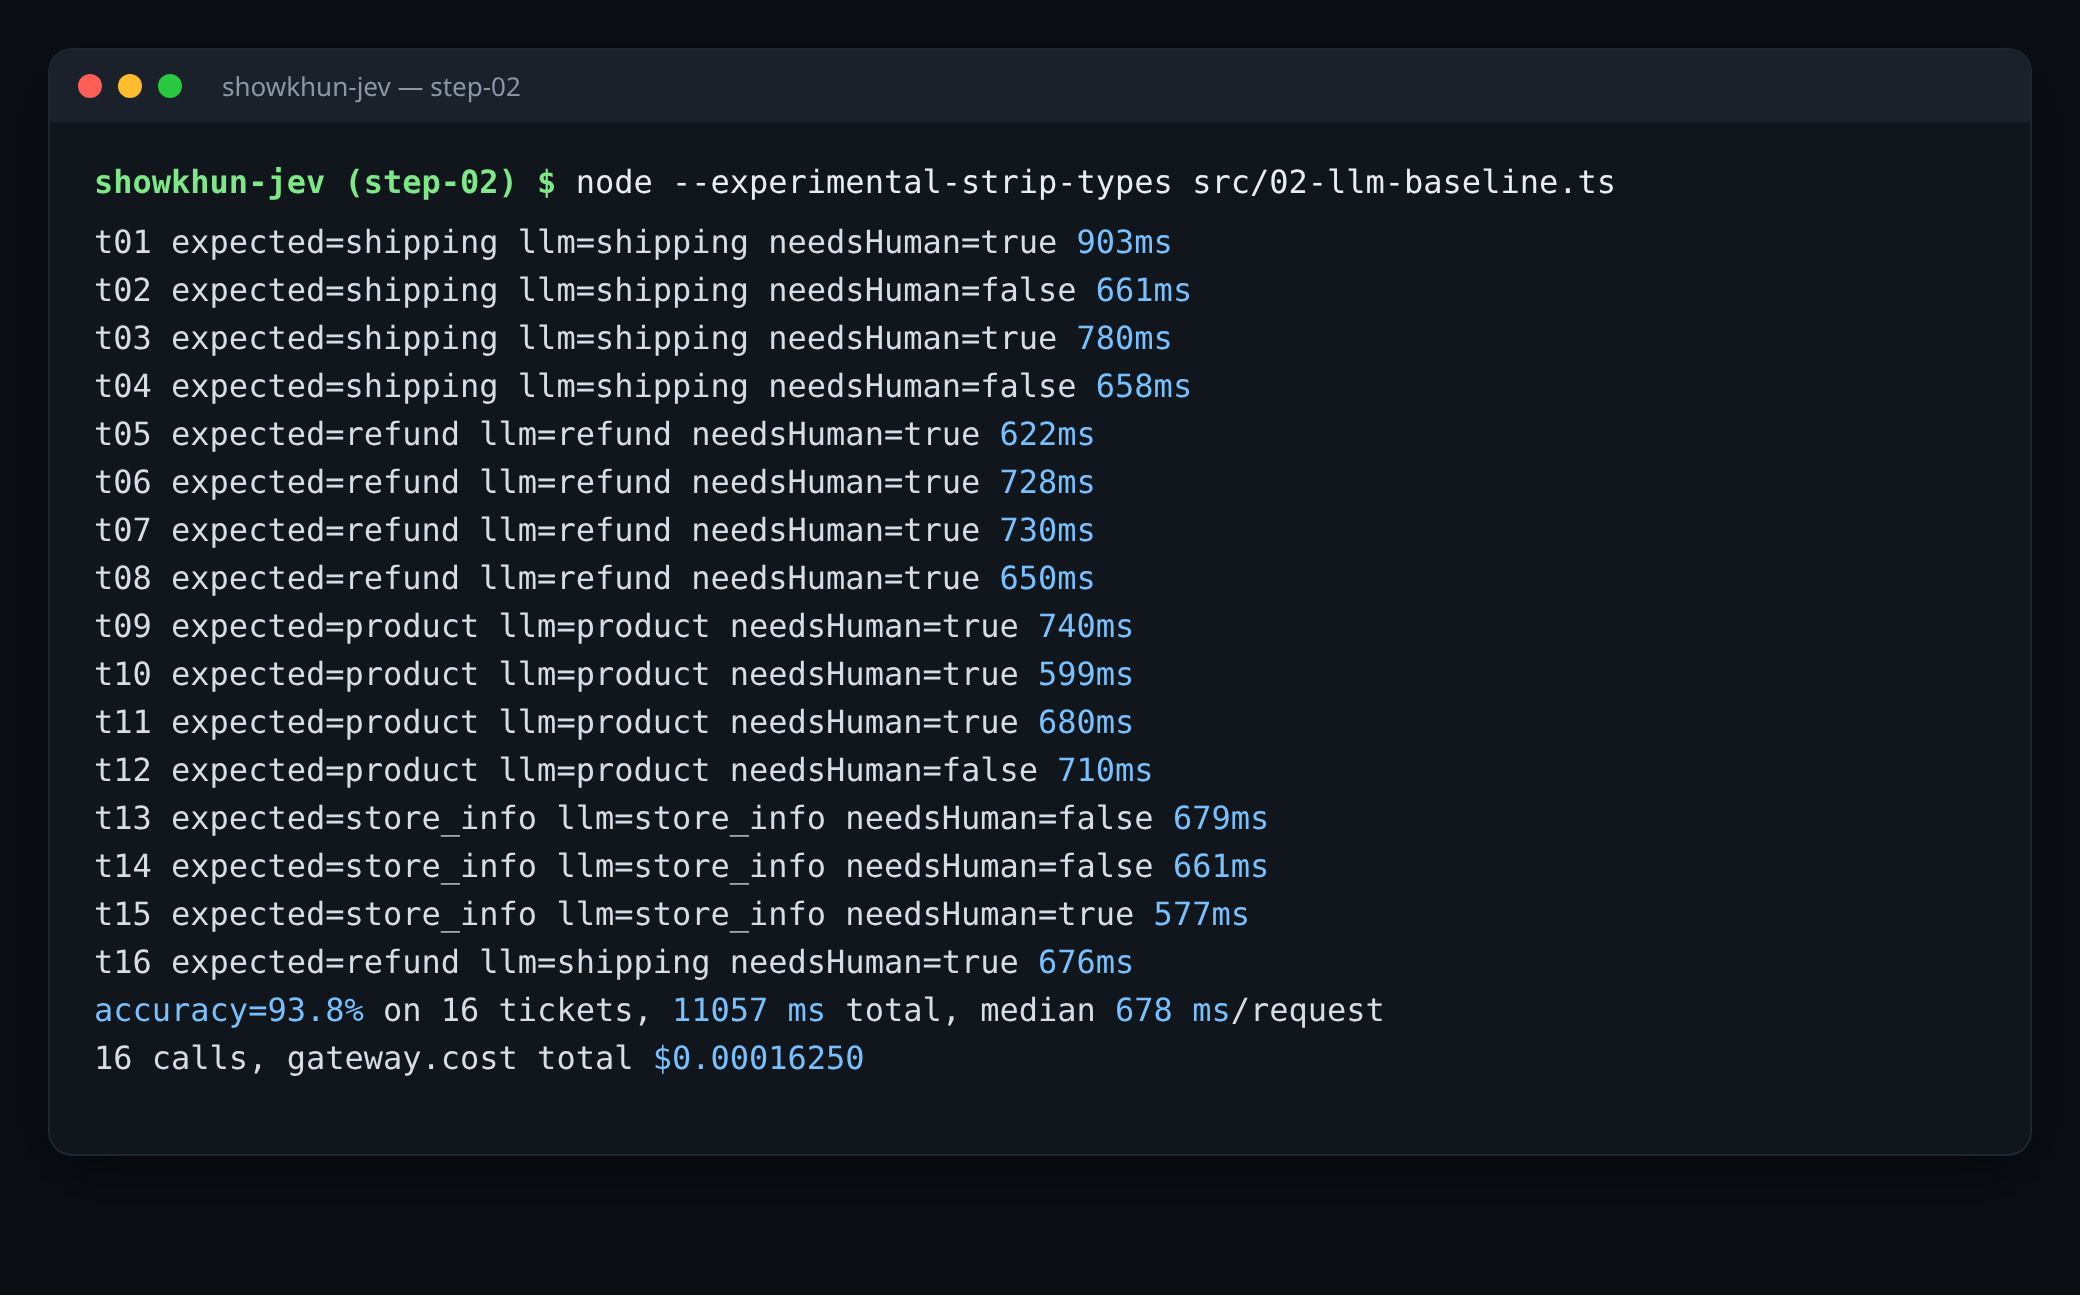
Task: Click the --experimental-strip-types flag
Action: click(922, 182)
